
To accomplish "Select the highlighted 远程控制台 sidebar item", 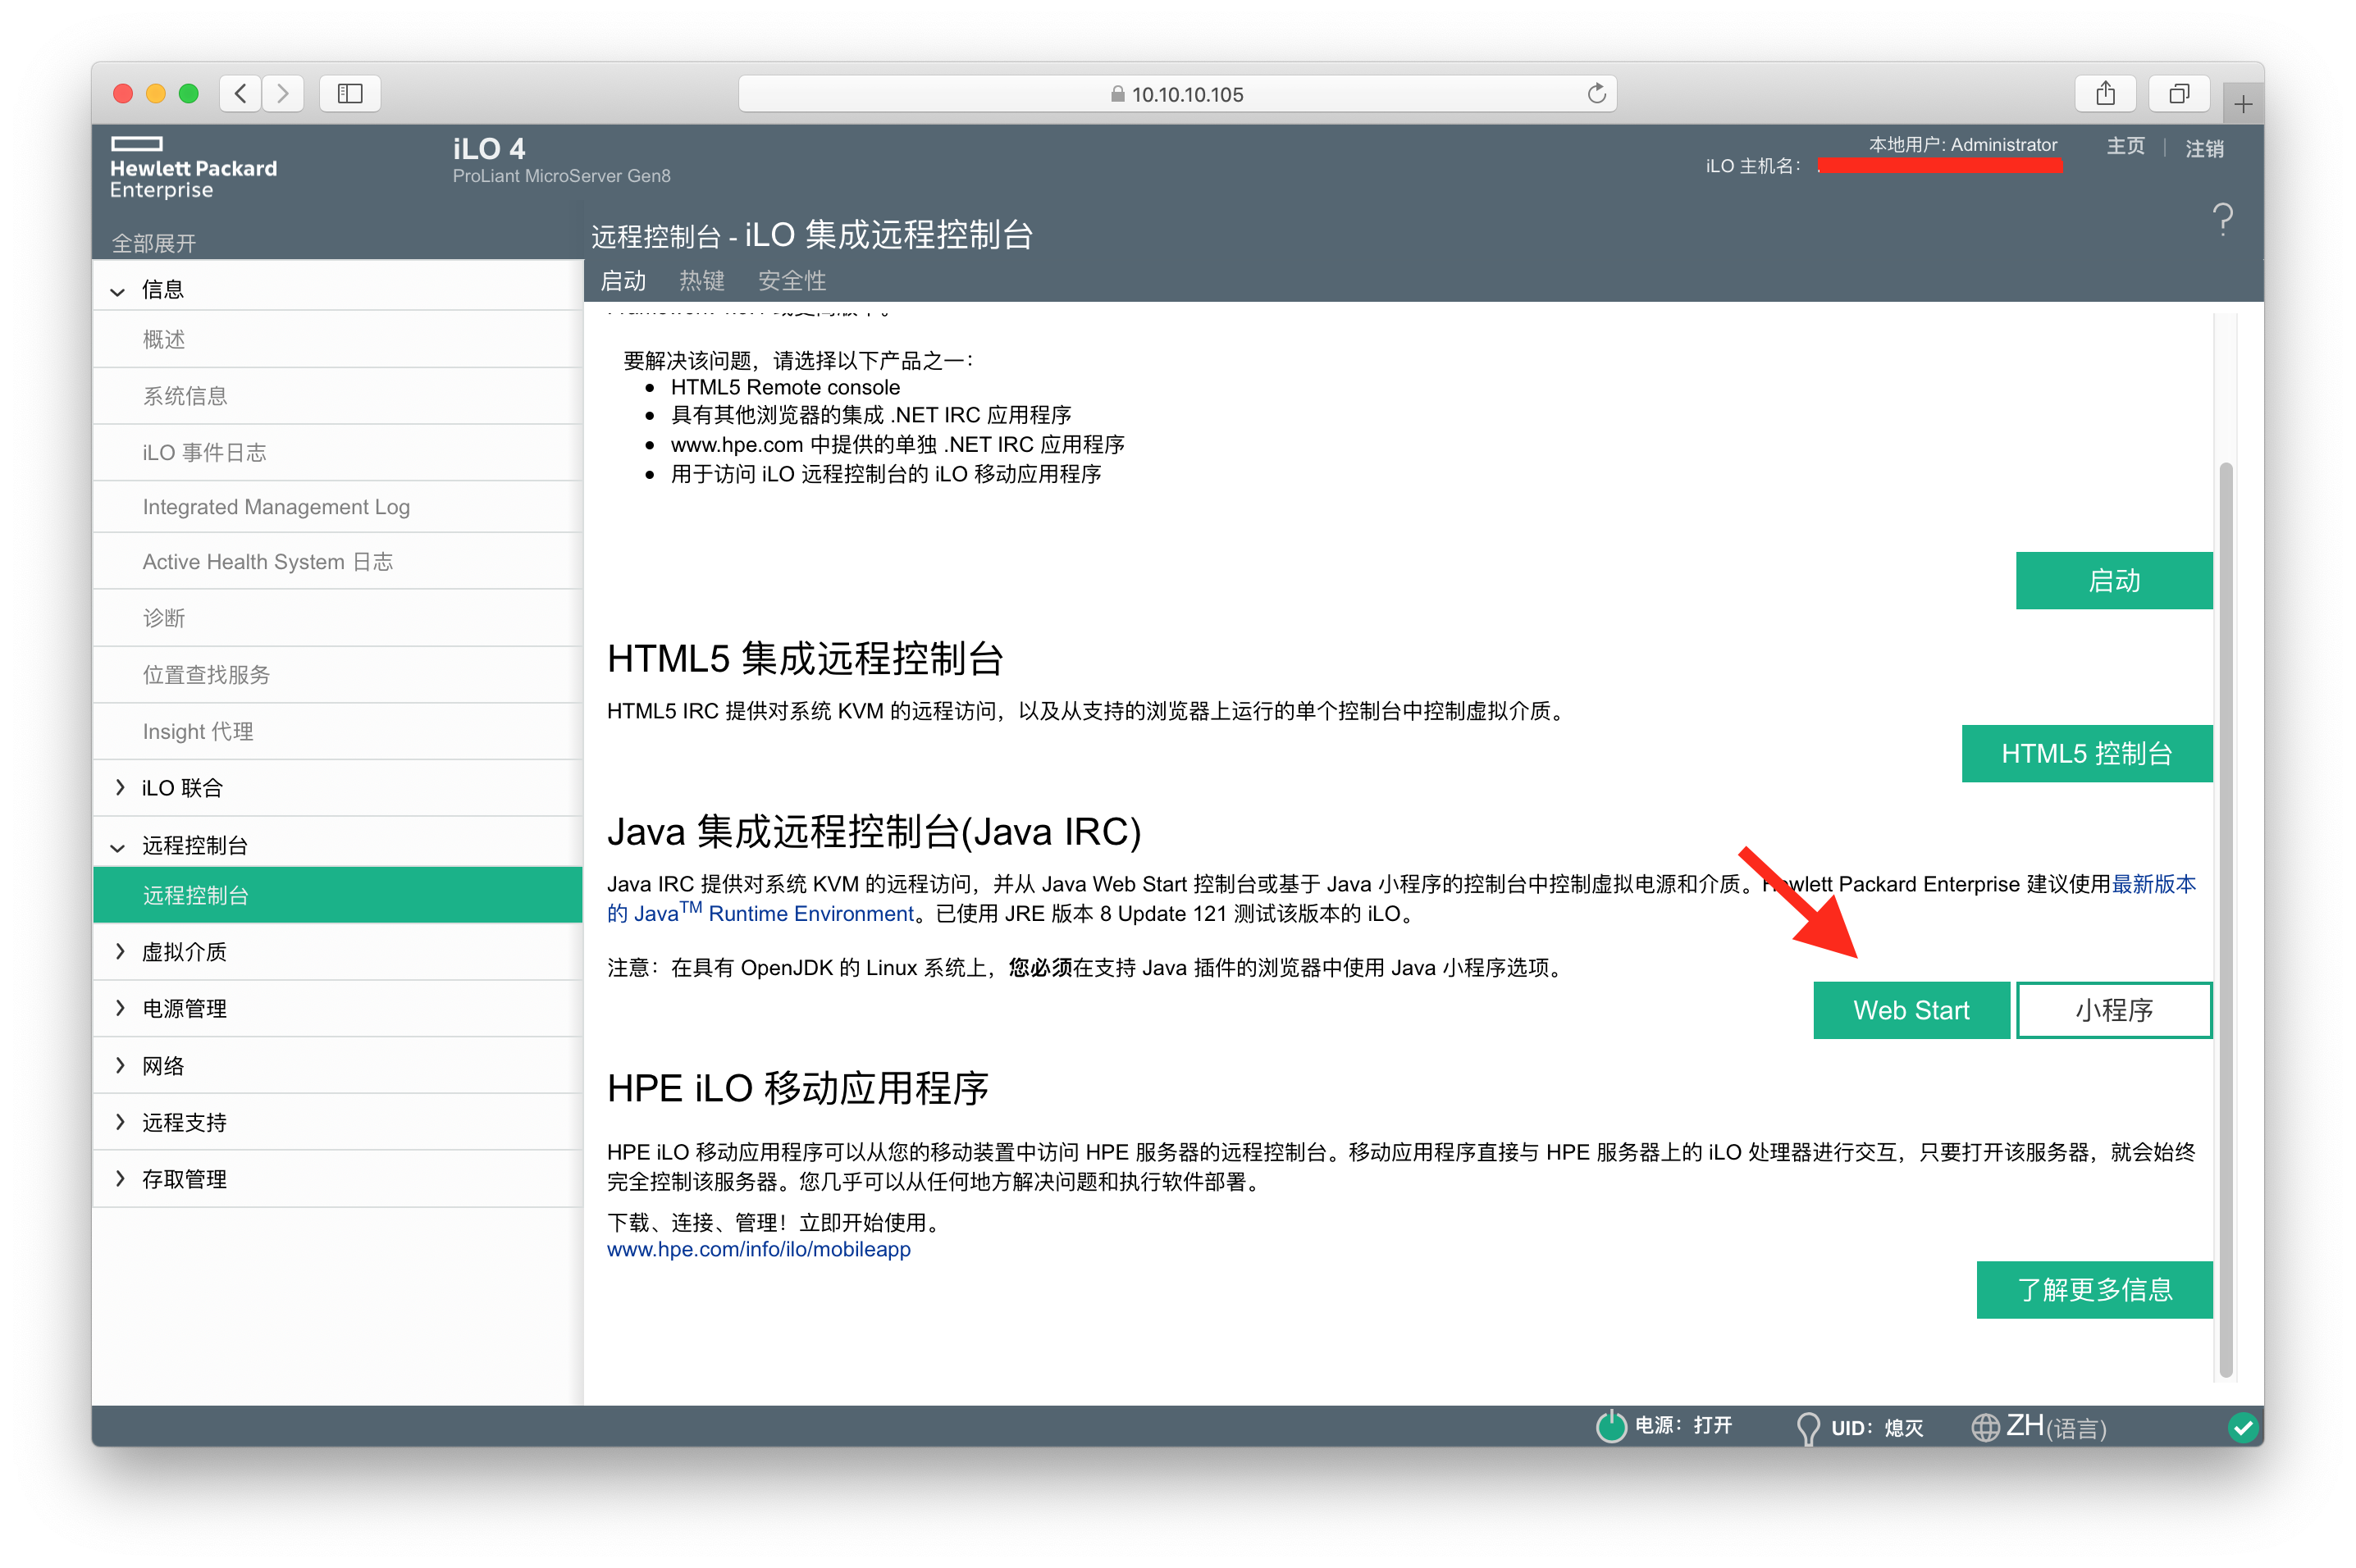I will 338,895.
